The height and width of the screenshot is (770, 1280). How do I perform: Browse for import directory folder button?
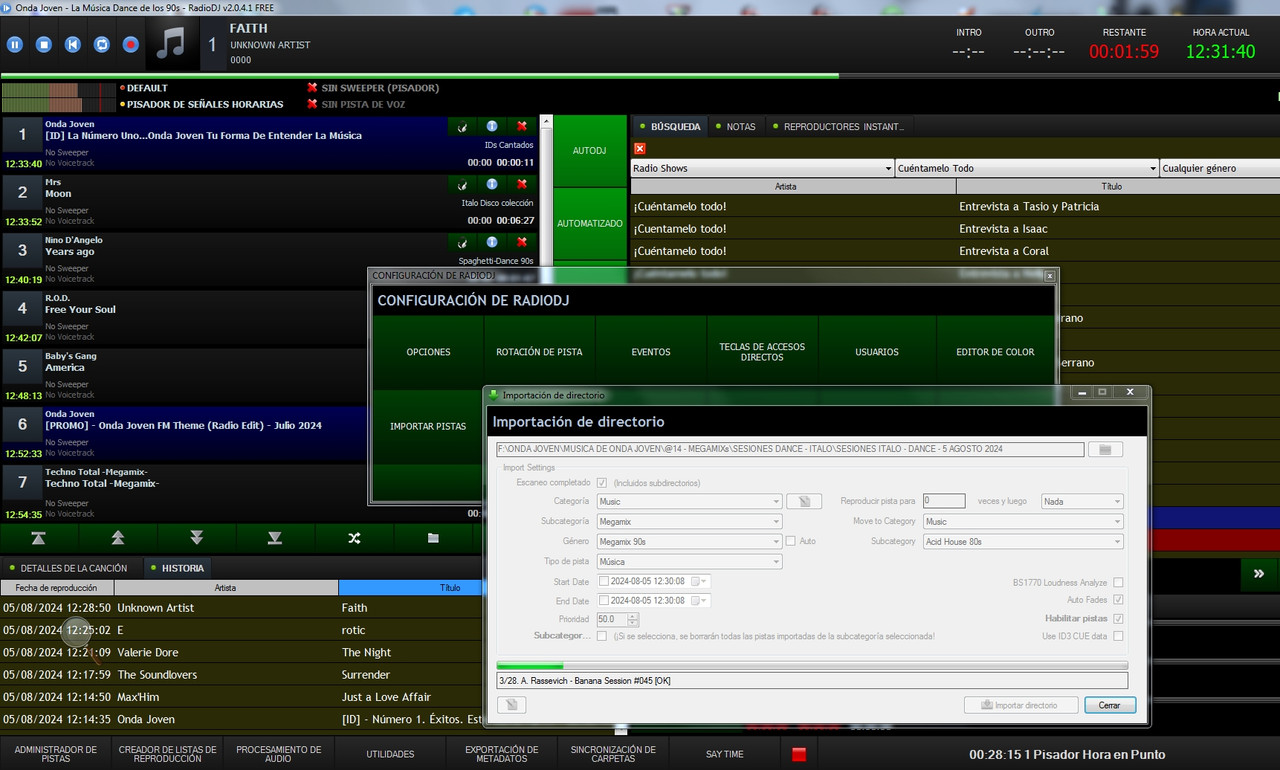(1105, 450)
